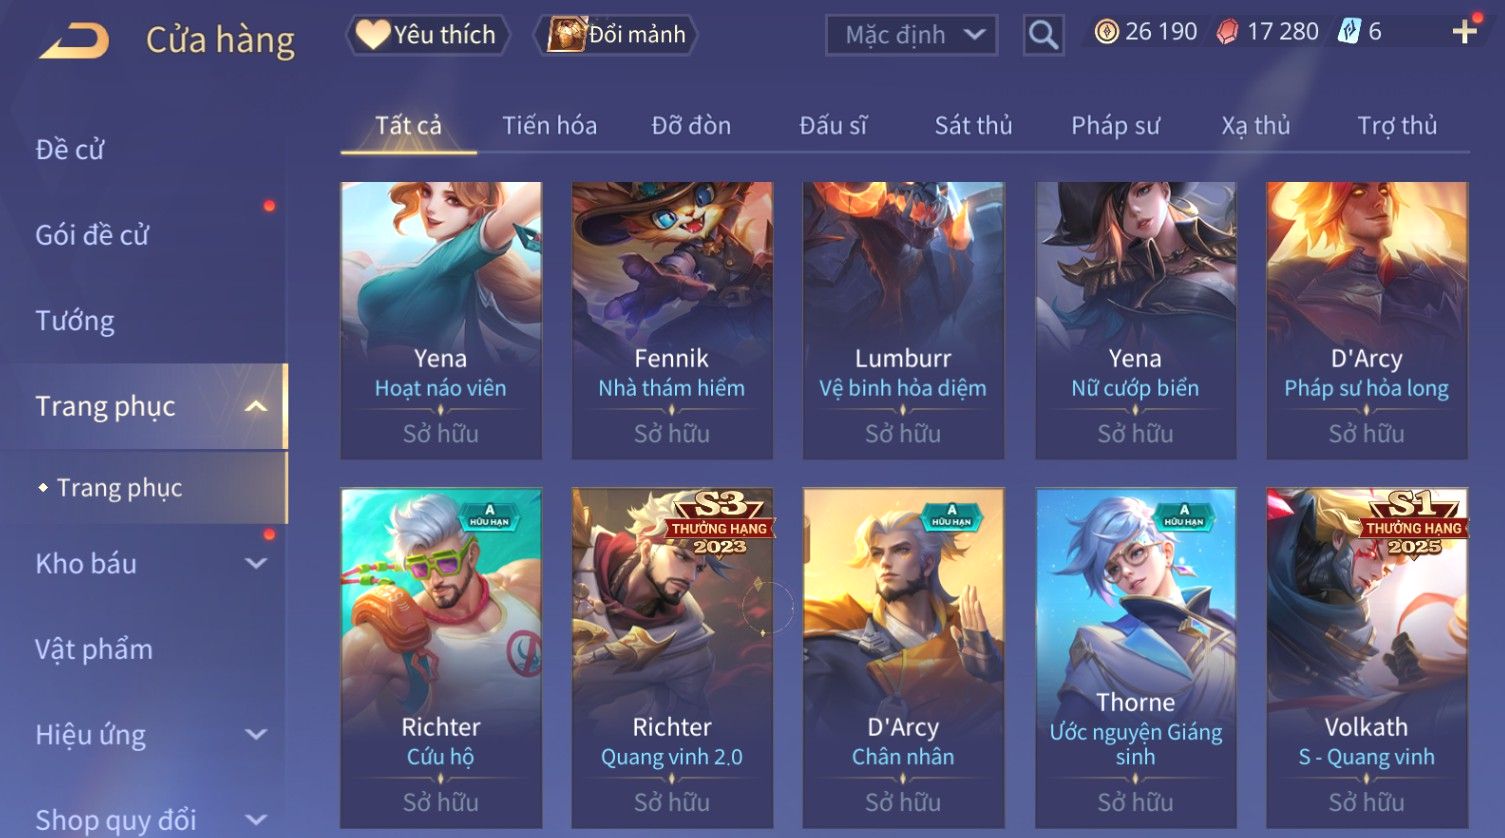Expand the Hiệu ứng sidebar section

256,734
